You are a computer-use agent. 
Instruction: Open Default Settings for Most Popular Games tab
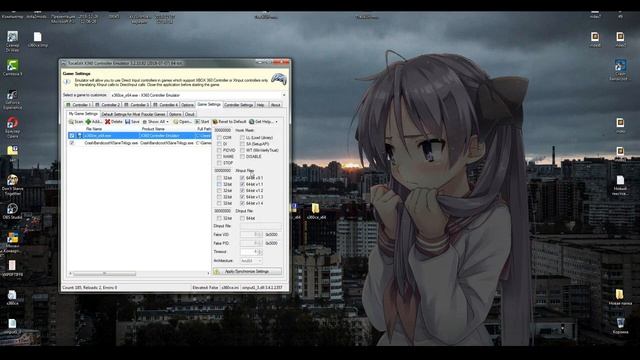click(x=133, y=114)
